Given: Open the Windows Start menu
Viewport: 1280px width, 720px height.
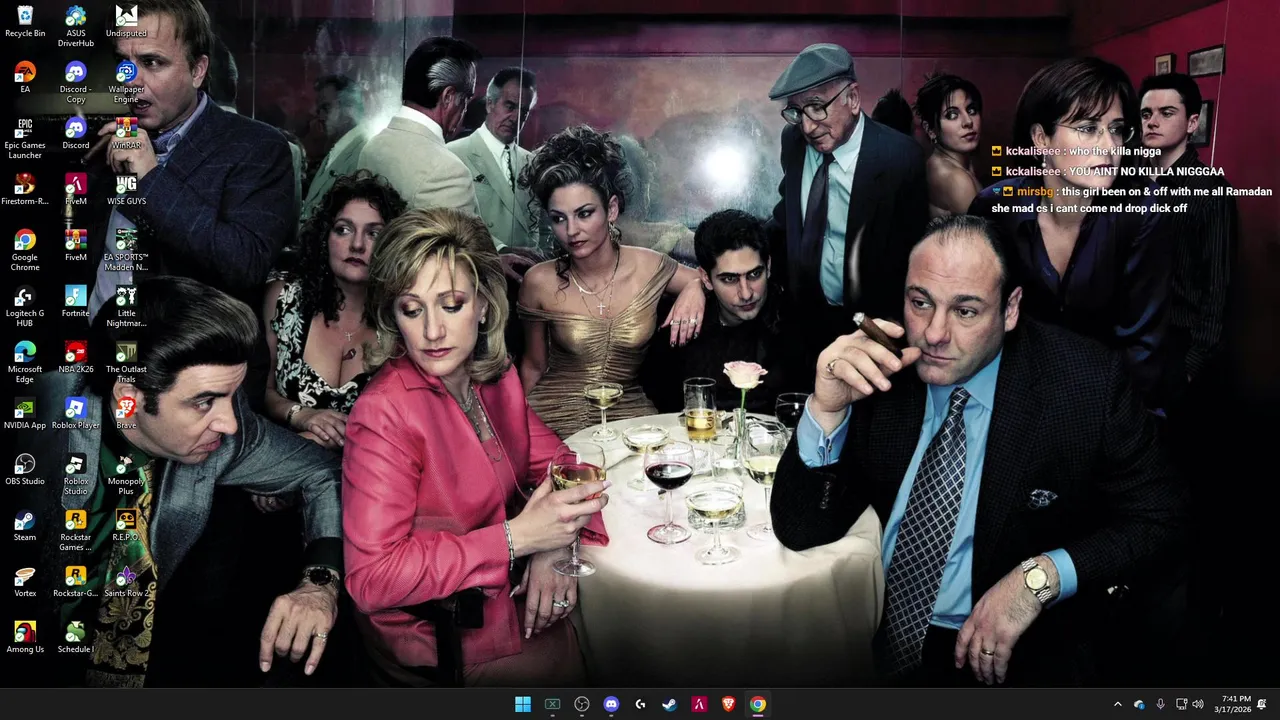Looking at the screenshot, I should [x=523, y=704].
